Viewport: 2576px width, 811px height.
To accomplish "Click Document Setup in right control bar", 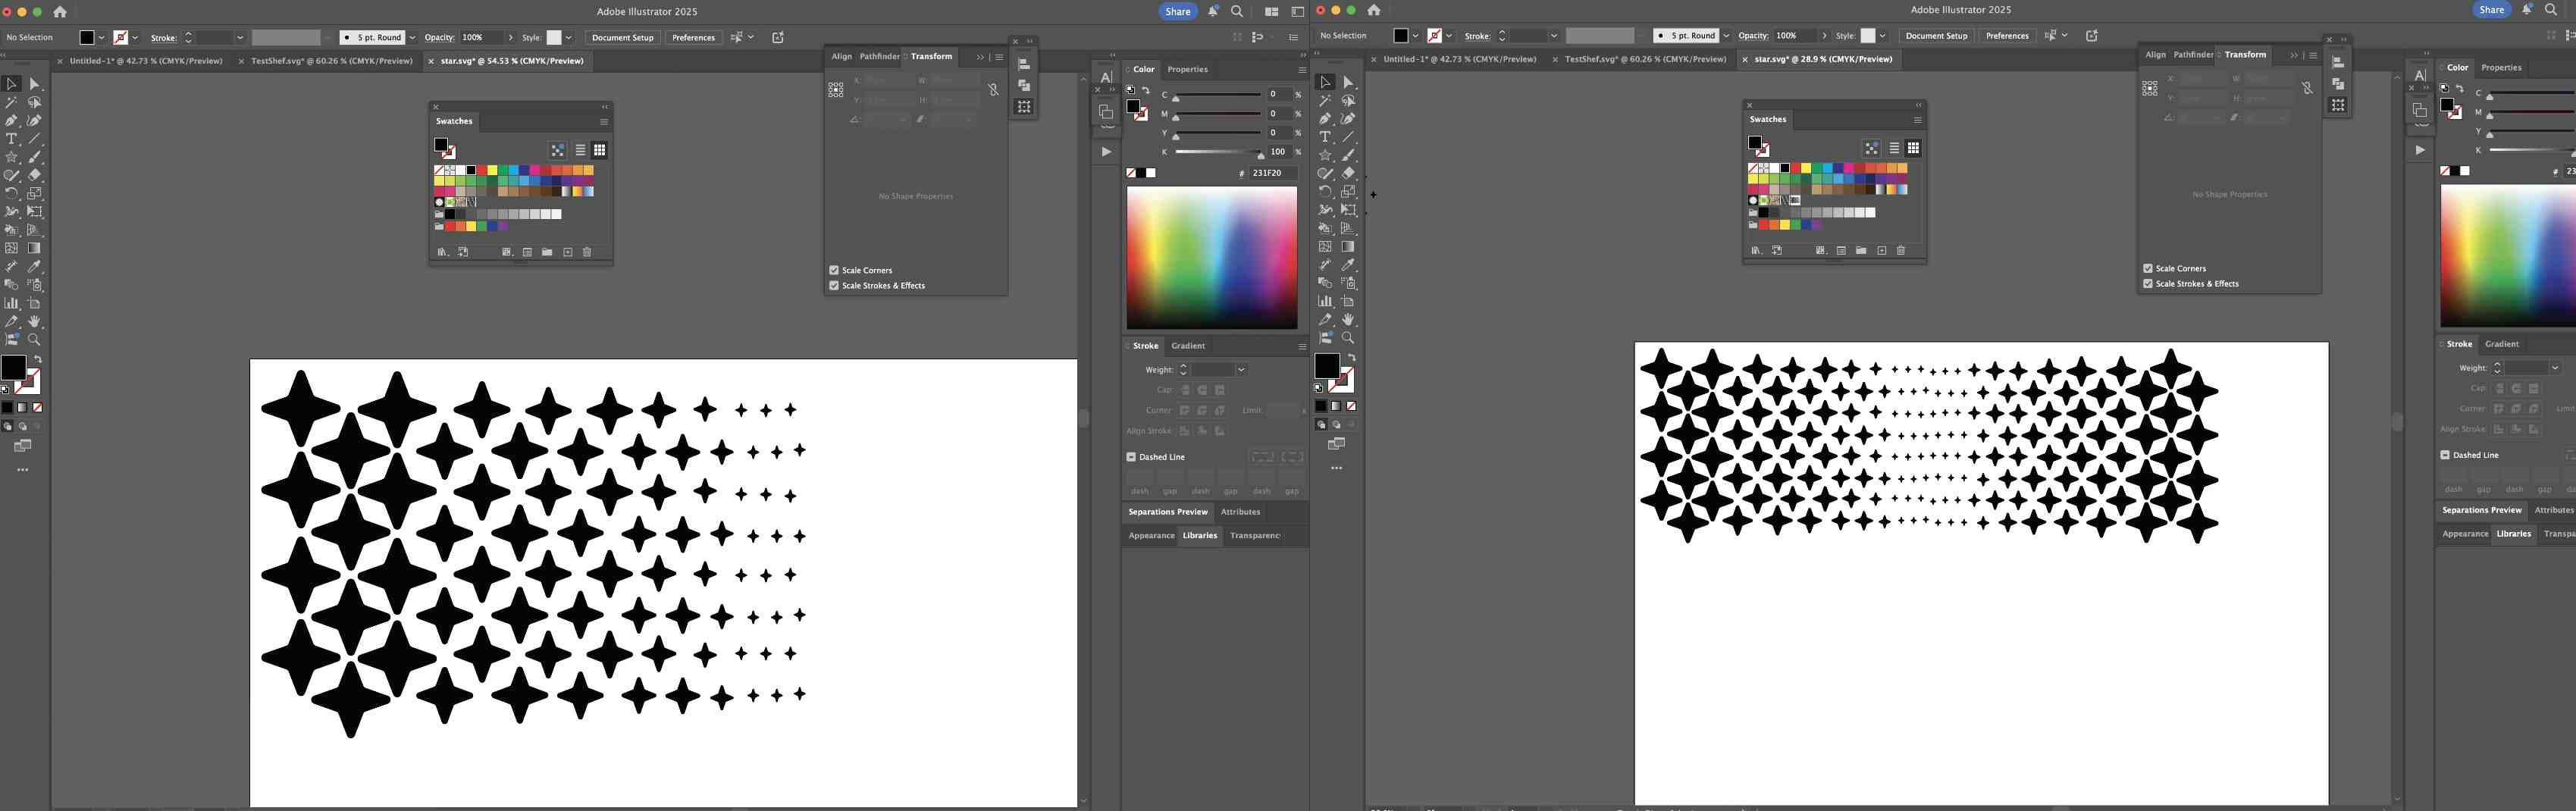I will pyautogui.click(x=1936, y=35).
